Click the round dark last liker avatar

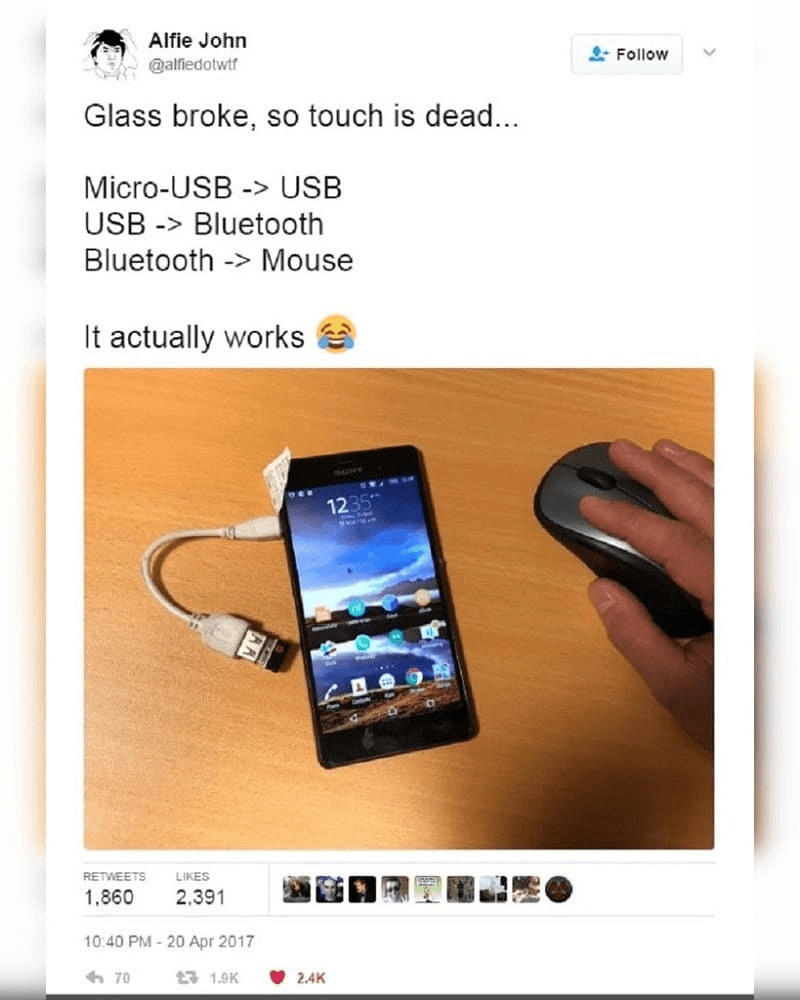(x=558, y=889)
